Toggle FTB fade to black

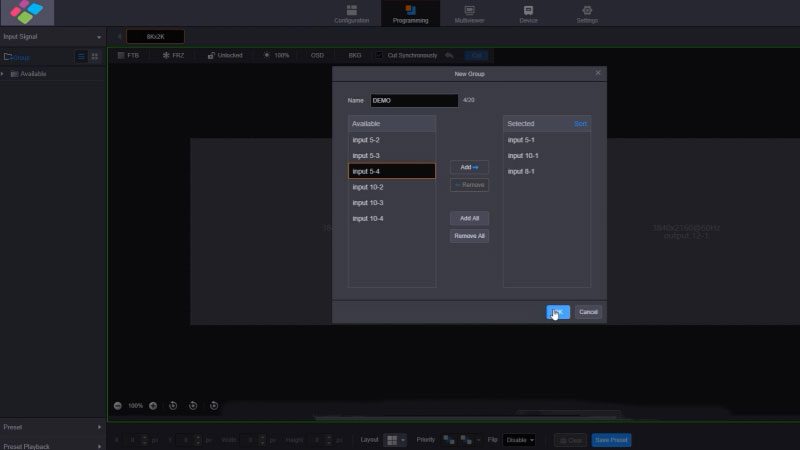click(128, 55)
